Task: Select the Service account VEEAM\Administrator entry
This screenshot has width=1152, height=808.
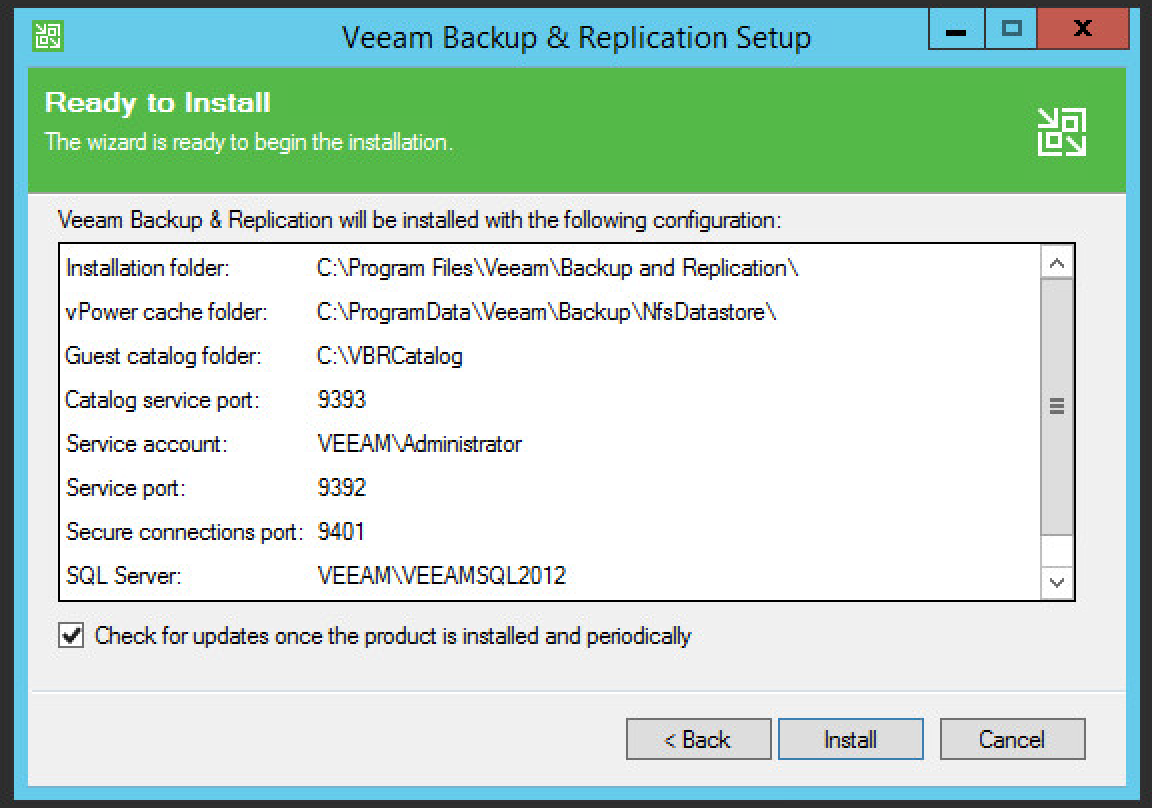Action: coord(419,444)
